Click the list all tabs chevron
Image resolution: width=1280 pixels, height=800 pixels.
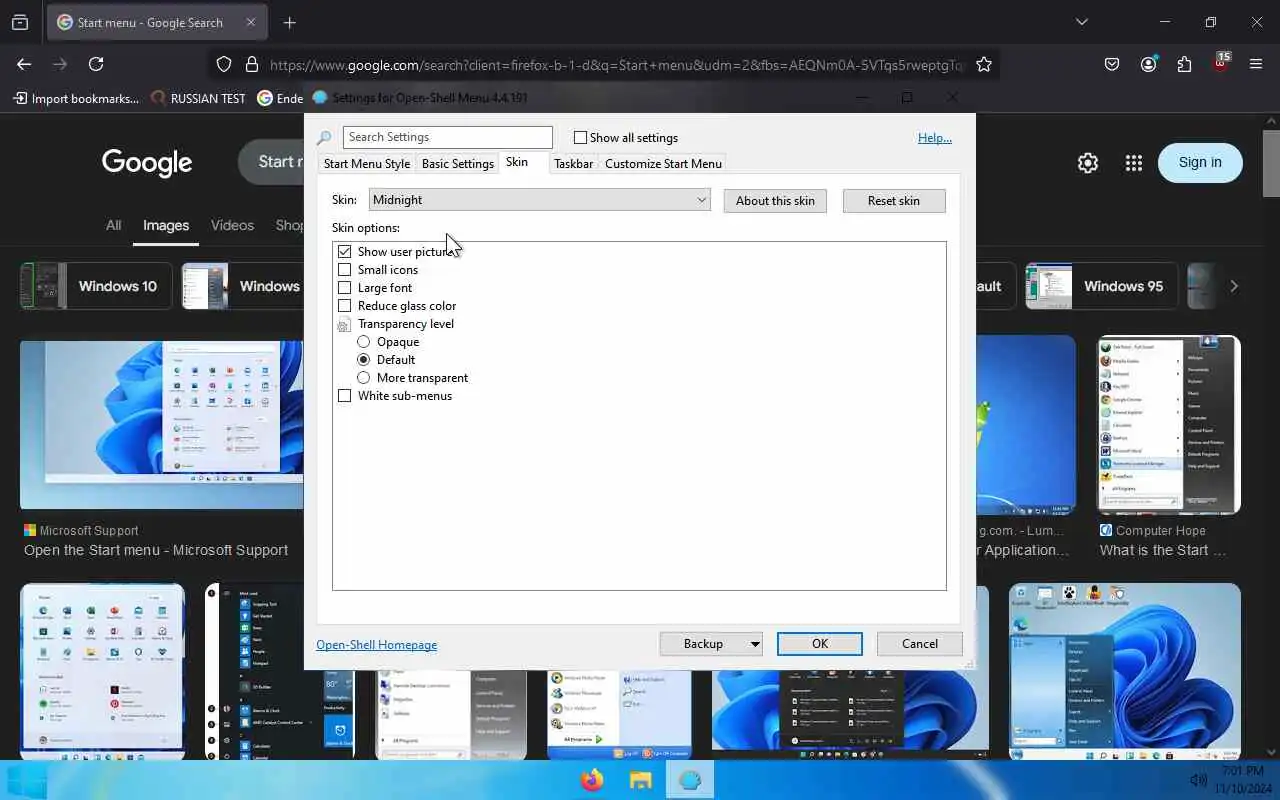(1081, 22)
